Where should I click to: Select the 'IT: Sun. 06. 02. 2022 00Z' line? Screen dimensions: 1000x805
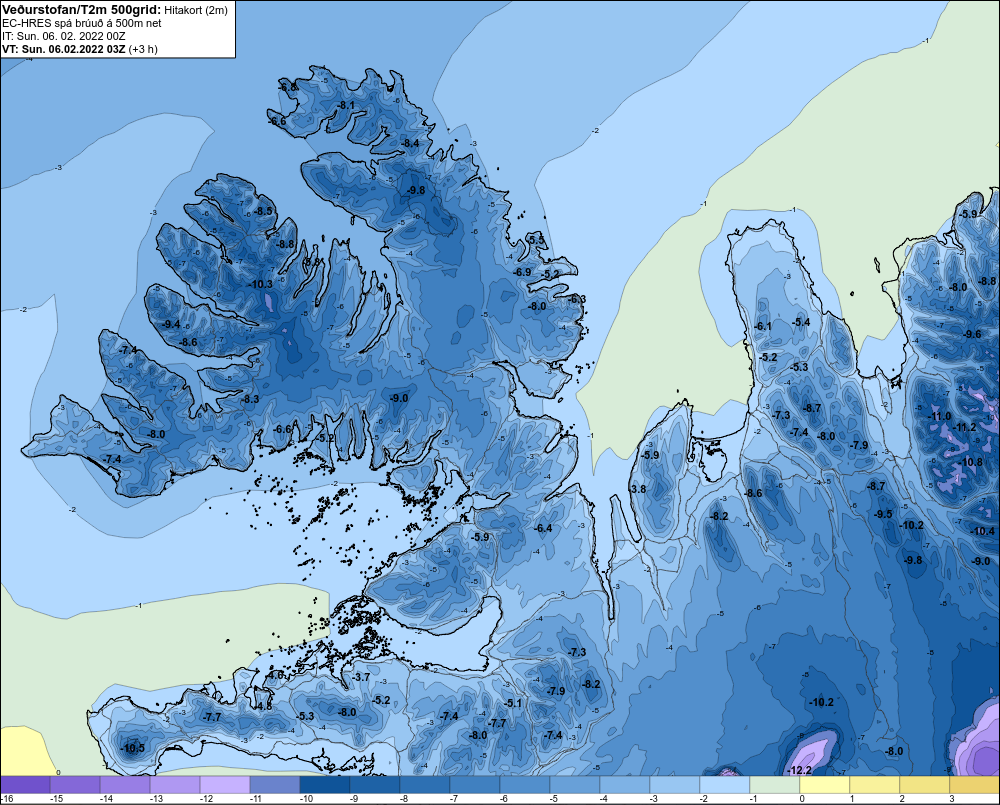pos(64,36)
